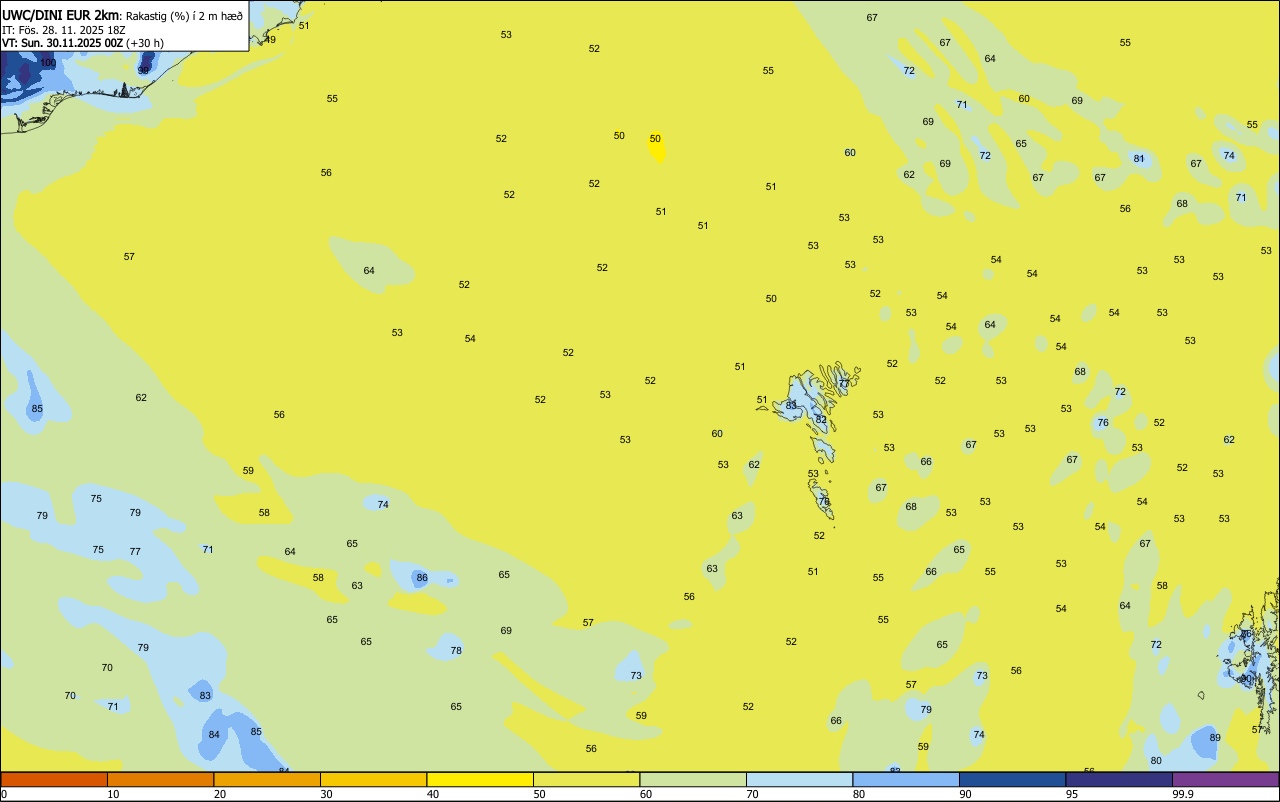Viewport: 1280px width, 802px height.
Task: Click the '30' legend tick label
Action: [327, 794]
